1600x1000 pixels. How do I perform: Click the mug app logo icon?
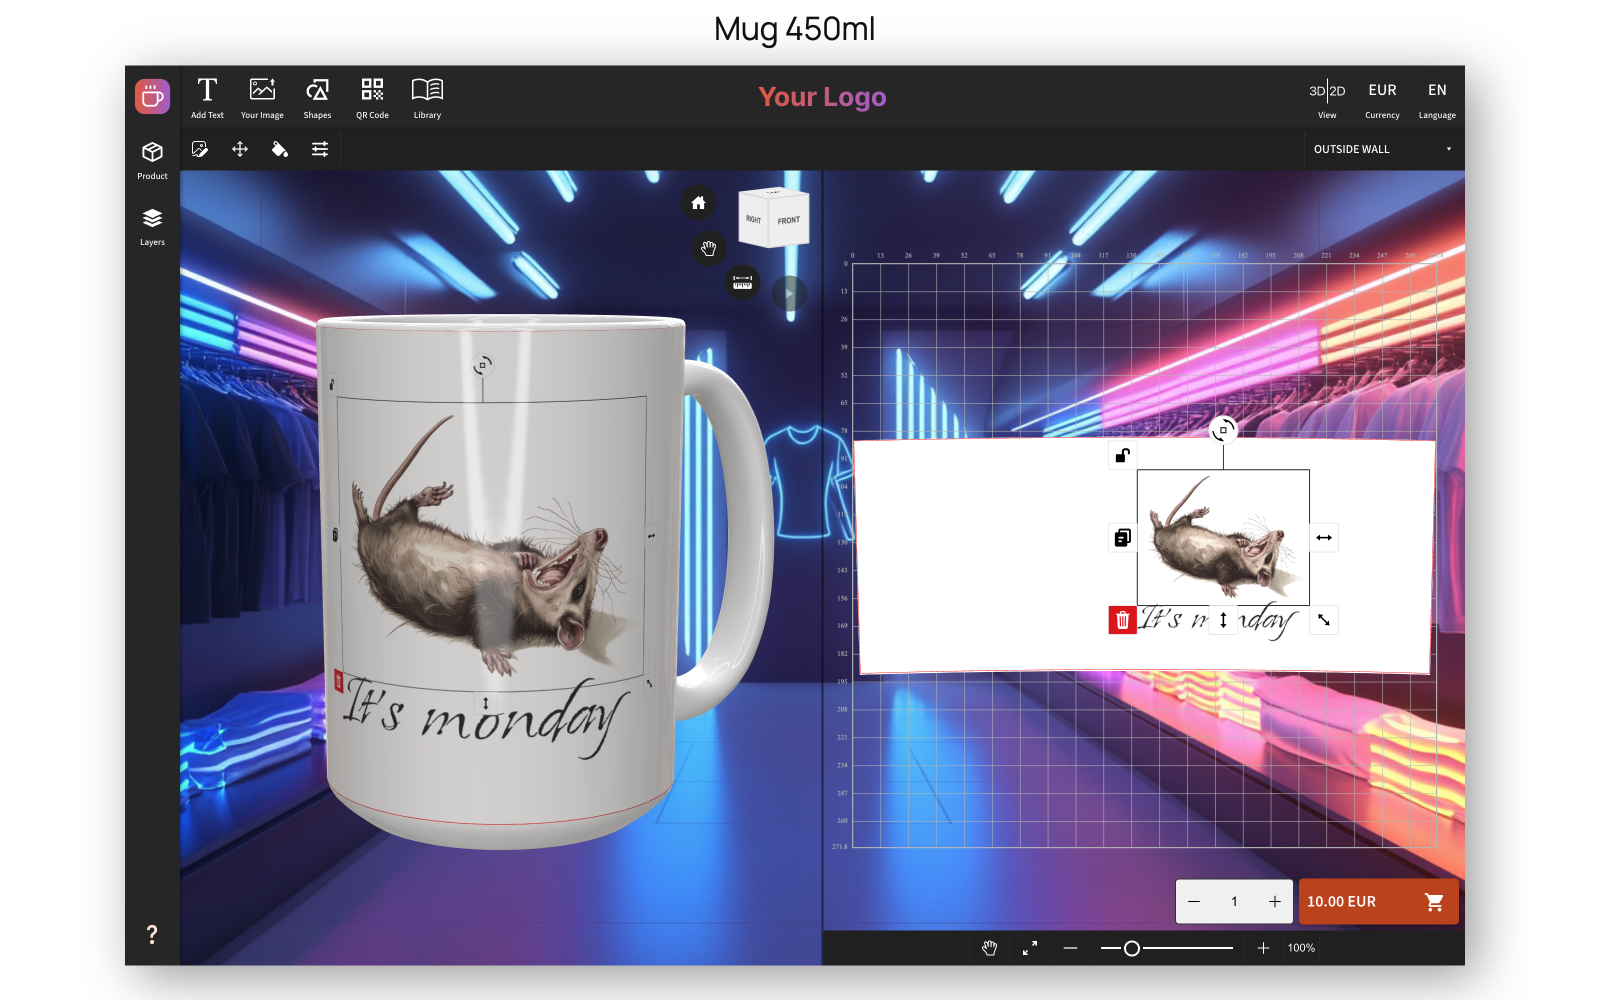click(152, 97)
